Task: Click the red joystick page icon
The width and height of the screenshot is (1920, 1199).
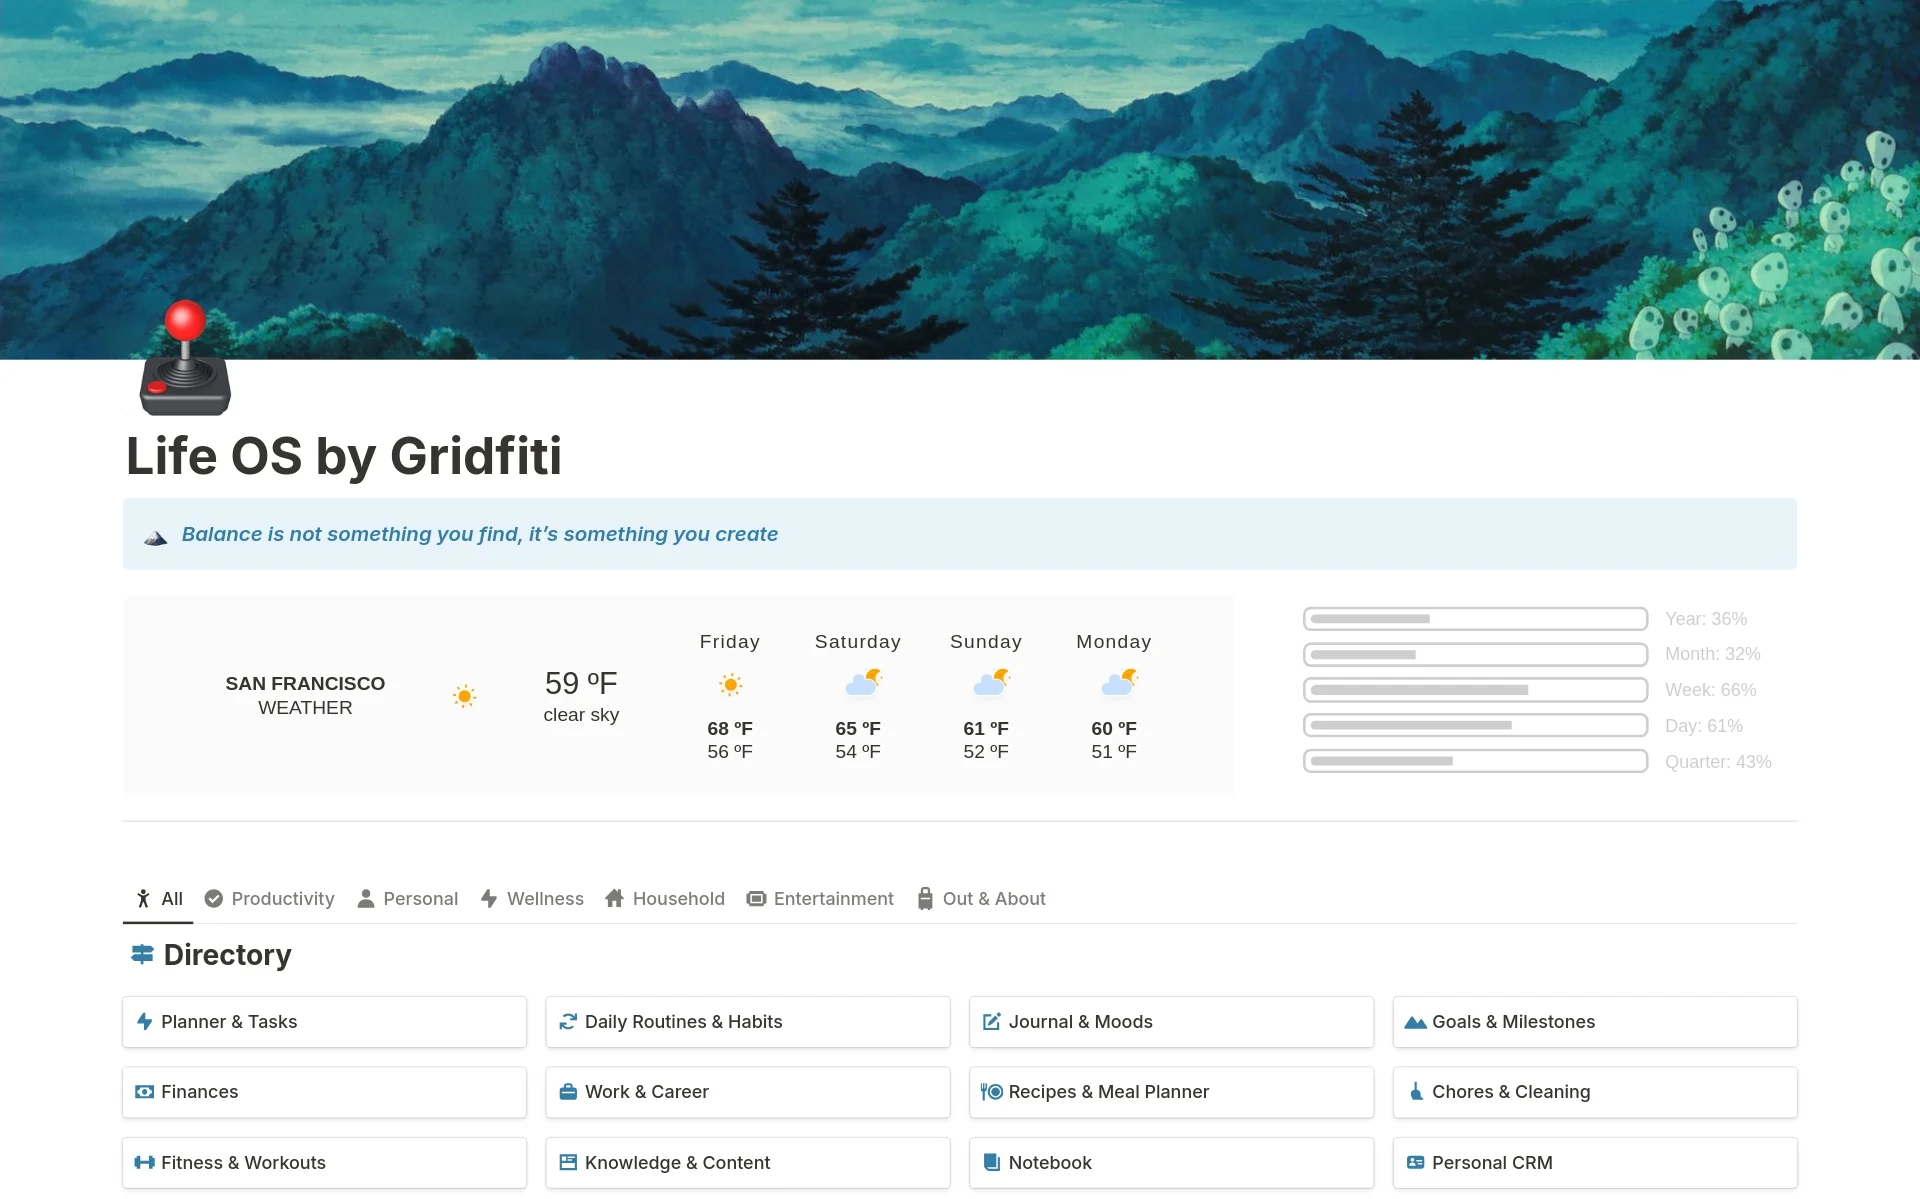Action: coord(185,360)
